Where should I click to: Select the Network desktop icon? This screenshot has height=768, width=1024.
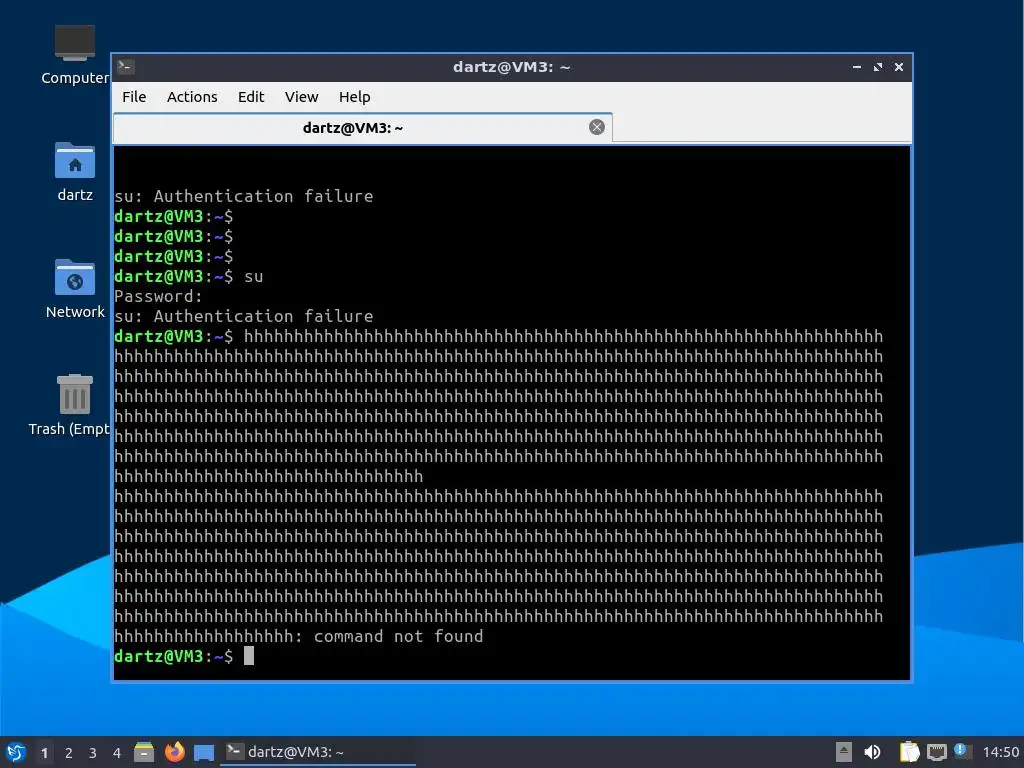[74, 289]
